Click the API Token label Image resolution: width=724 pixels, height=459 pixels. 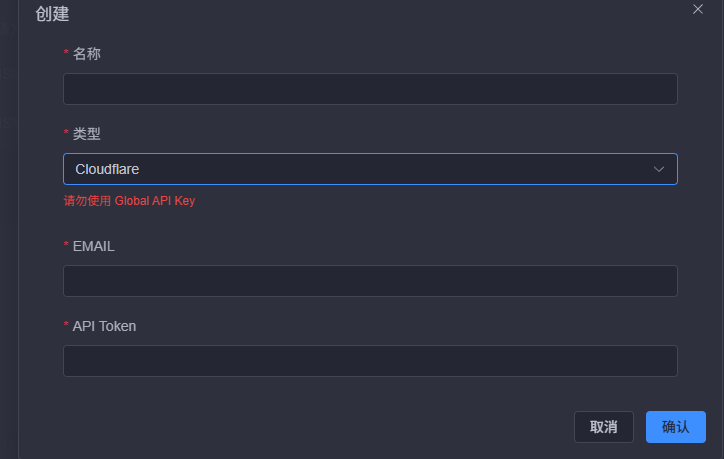pyautogui.click(x=104, y=326)
